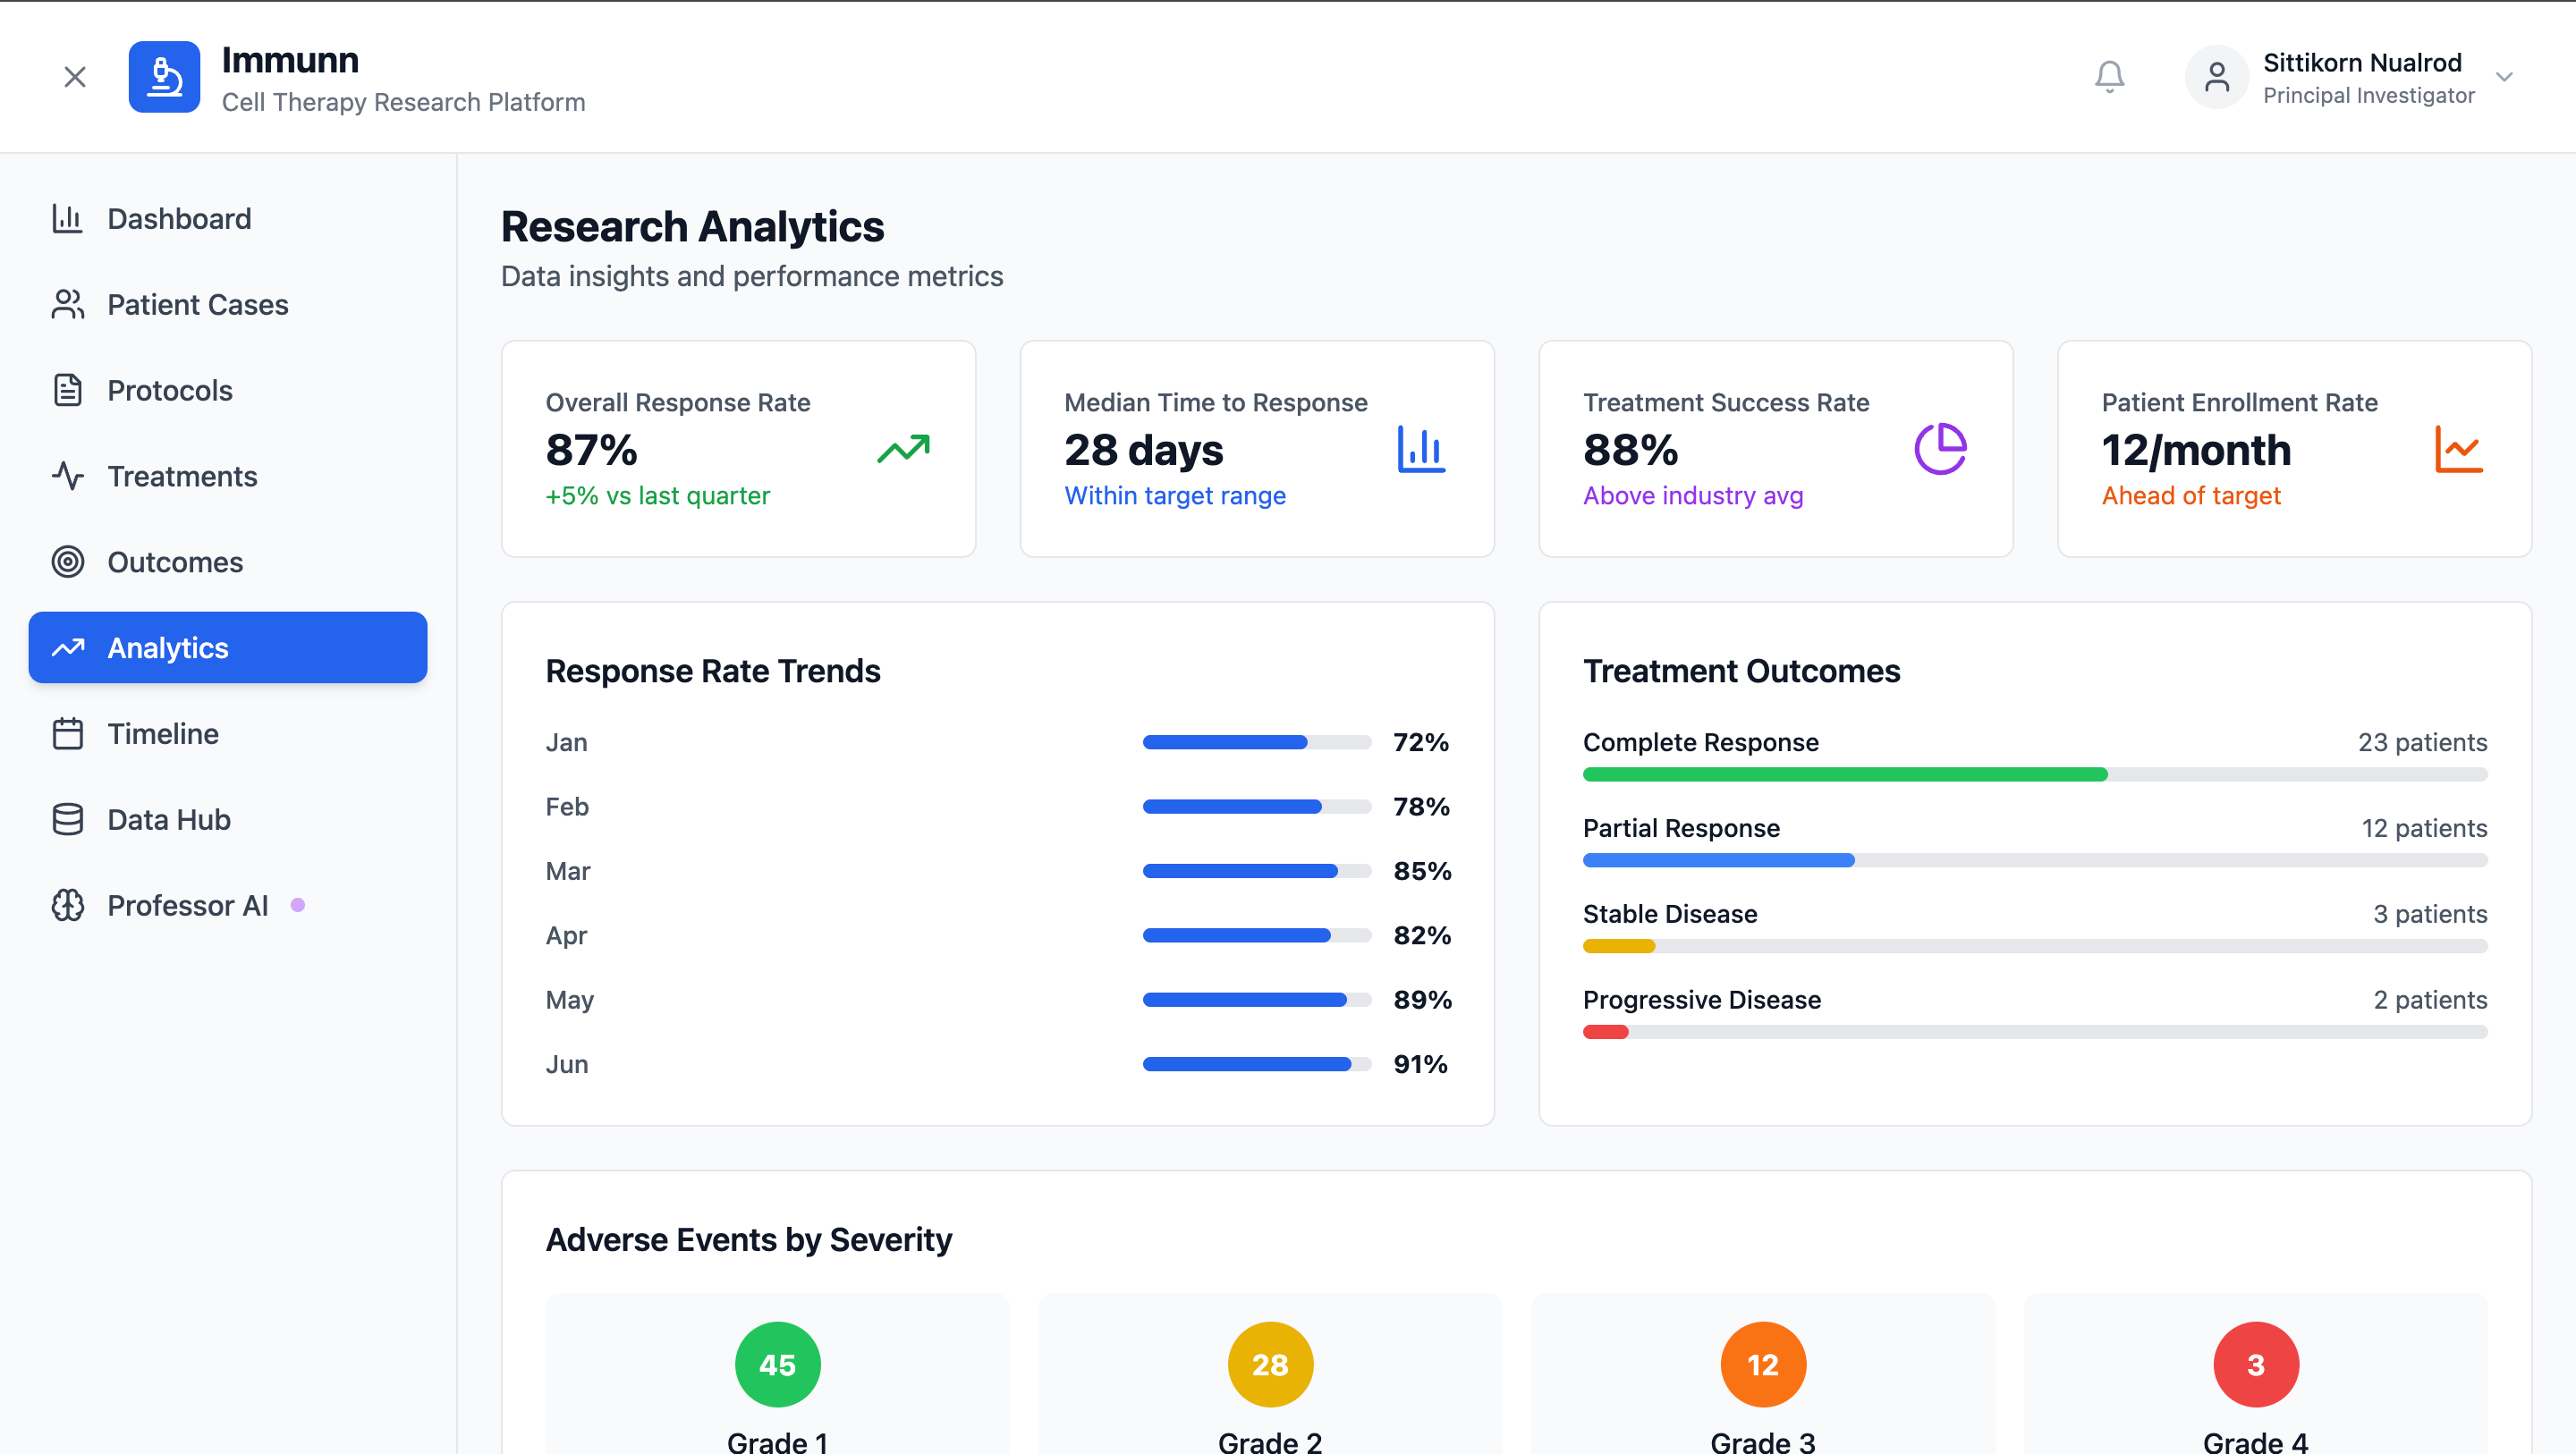Click the user avatar icon
2576x1454 pixels.
click(2216, 76)
